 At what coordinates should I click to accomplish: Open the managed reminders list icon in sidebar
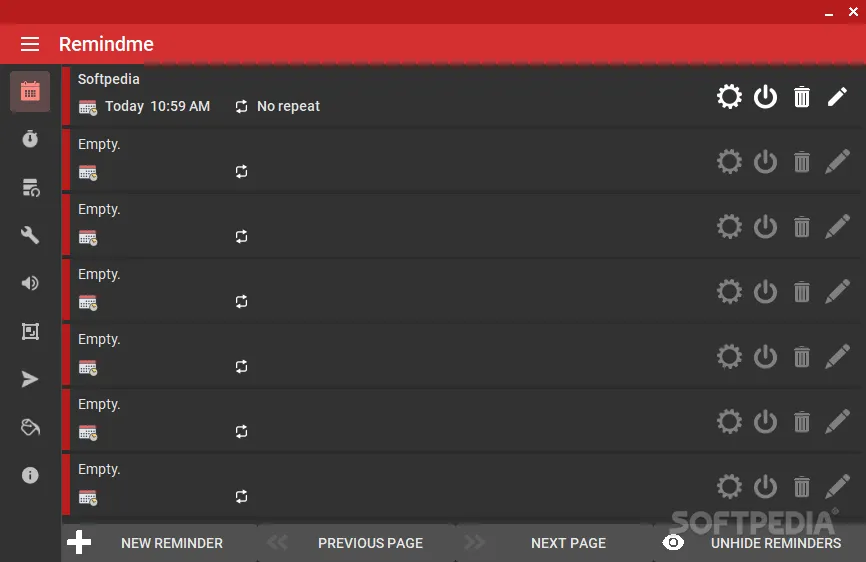pos(30,187)
